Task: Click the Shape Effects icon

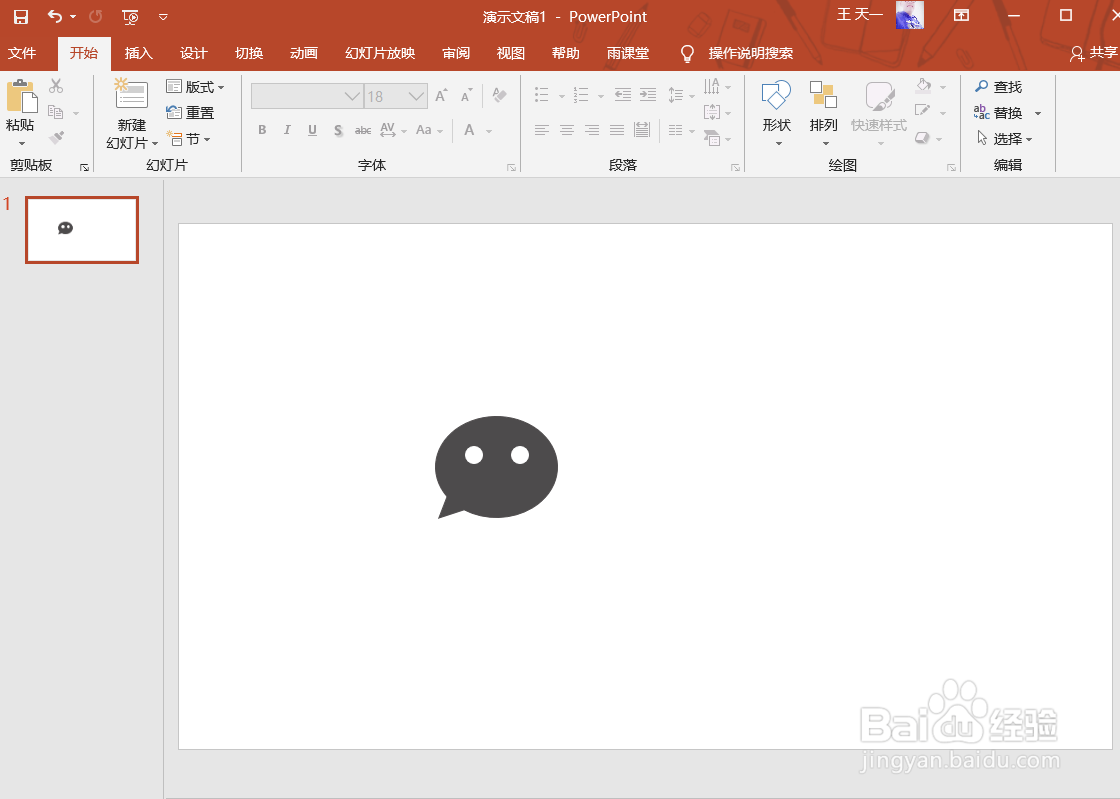Action: click(924, 138)
